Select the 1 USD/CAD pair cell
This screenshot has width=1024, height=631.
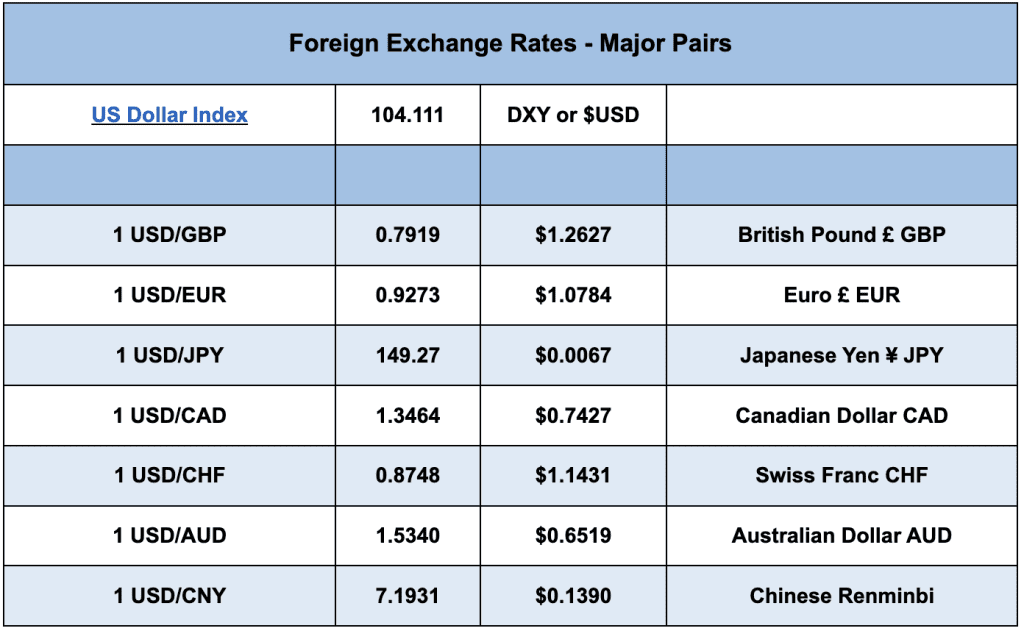point(170,415)
